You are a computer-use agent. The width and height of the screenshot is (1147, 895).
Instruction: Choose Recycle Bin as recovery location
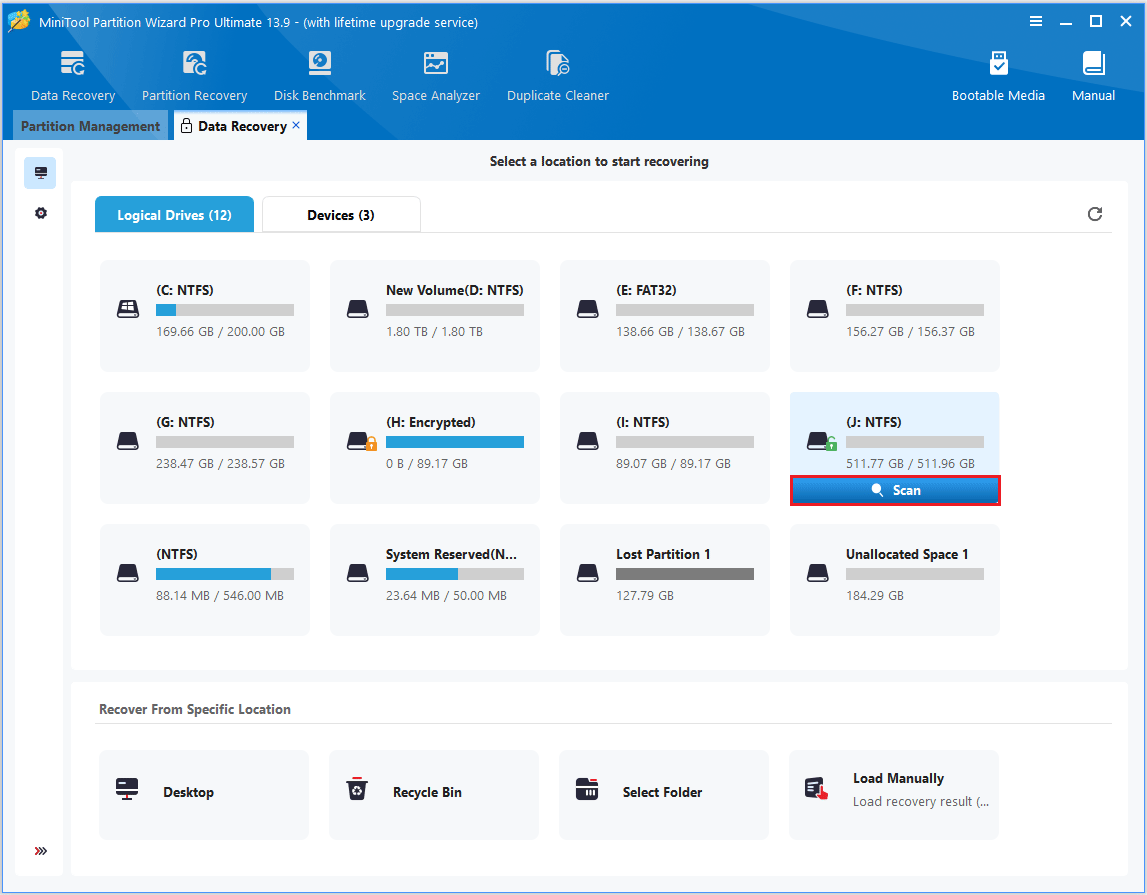coord(434,794)
